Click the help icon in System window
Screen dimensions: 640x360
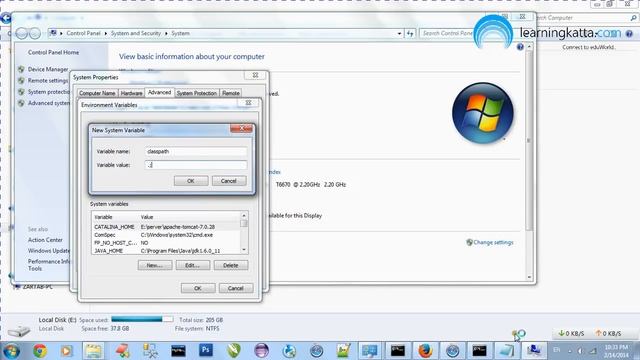(520, 47)
